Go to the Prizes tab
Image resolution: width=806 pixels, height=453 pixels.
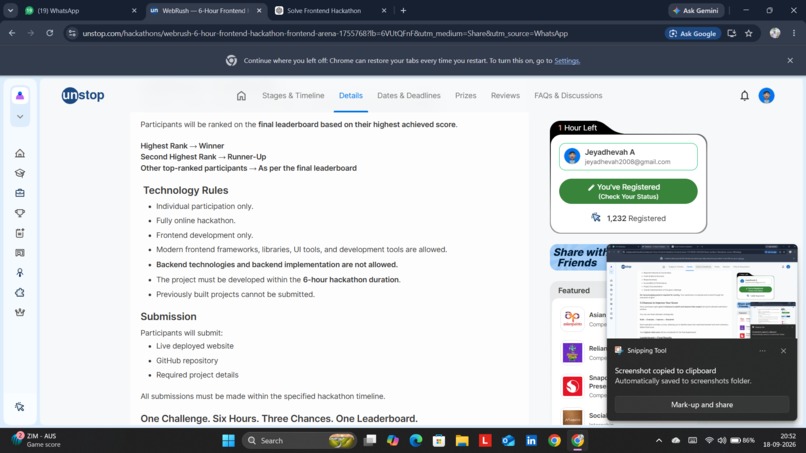pos(465,96)
